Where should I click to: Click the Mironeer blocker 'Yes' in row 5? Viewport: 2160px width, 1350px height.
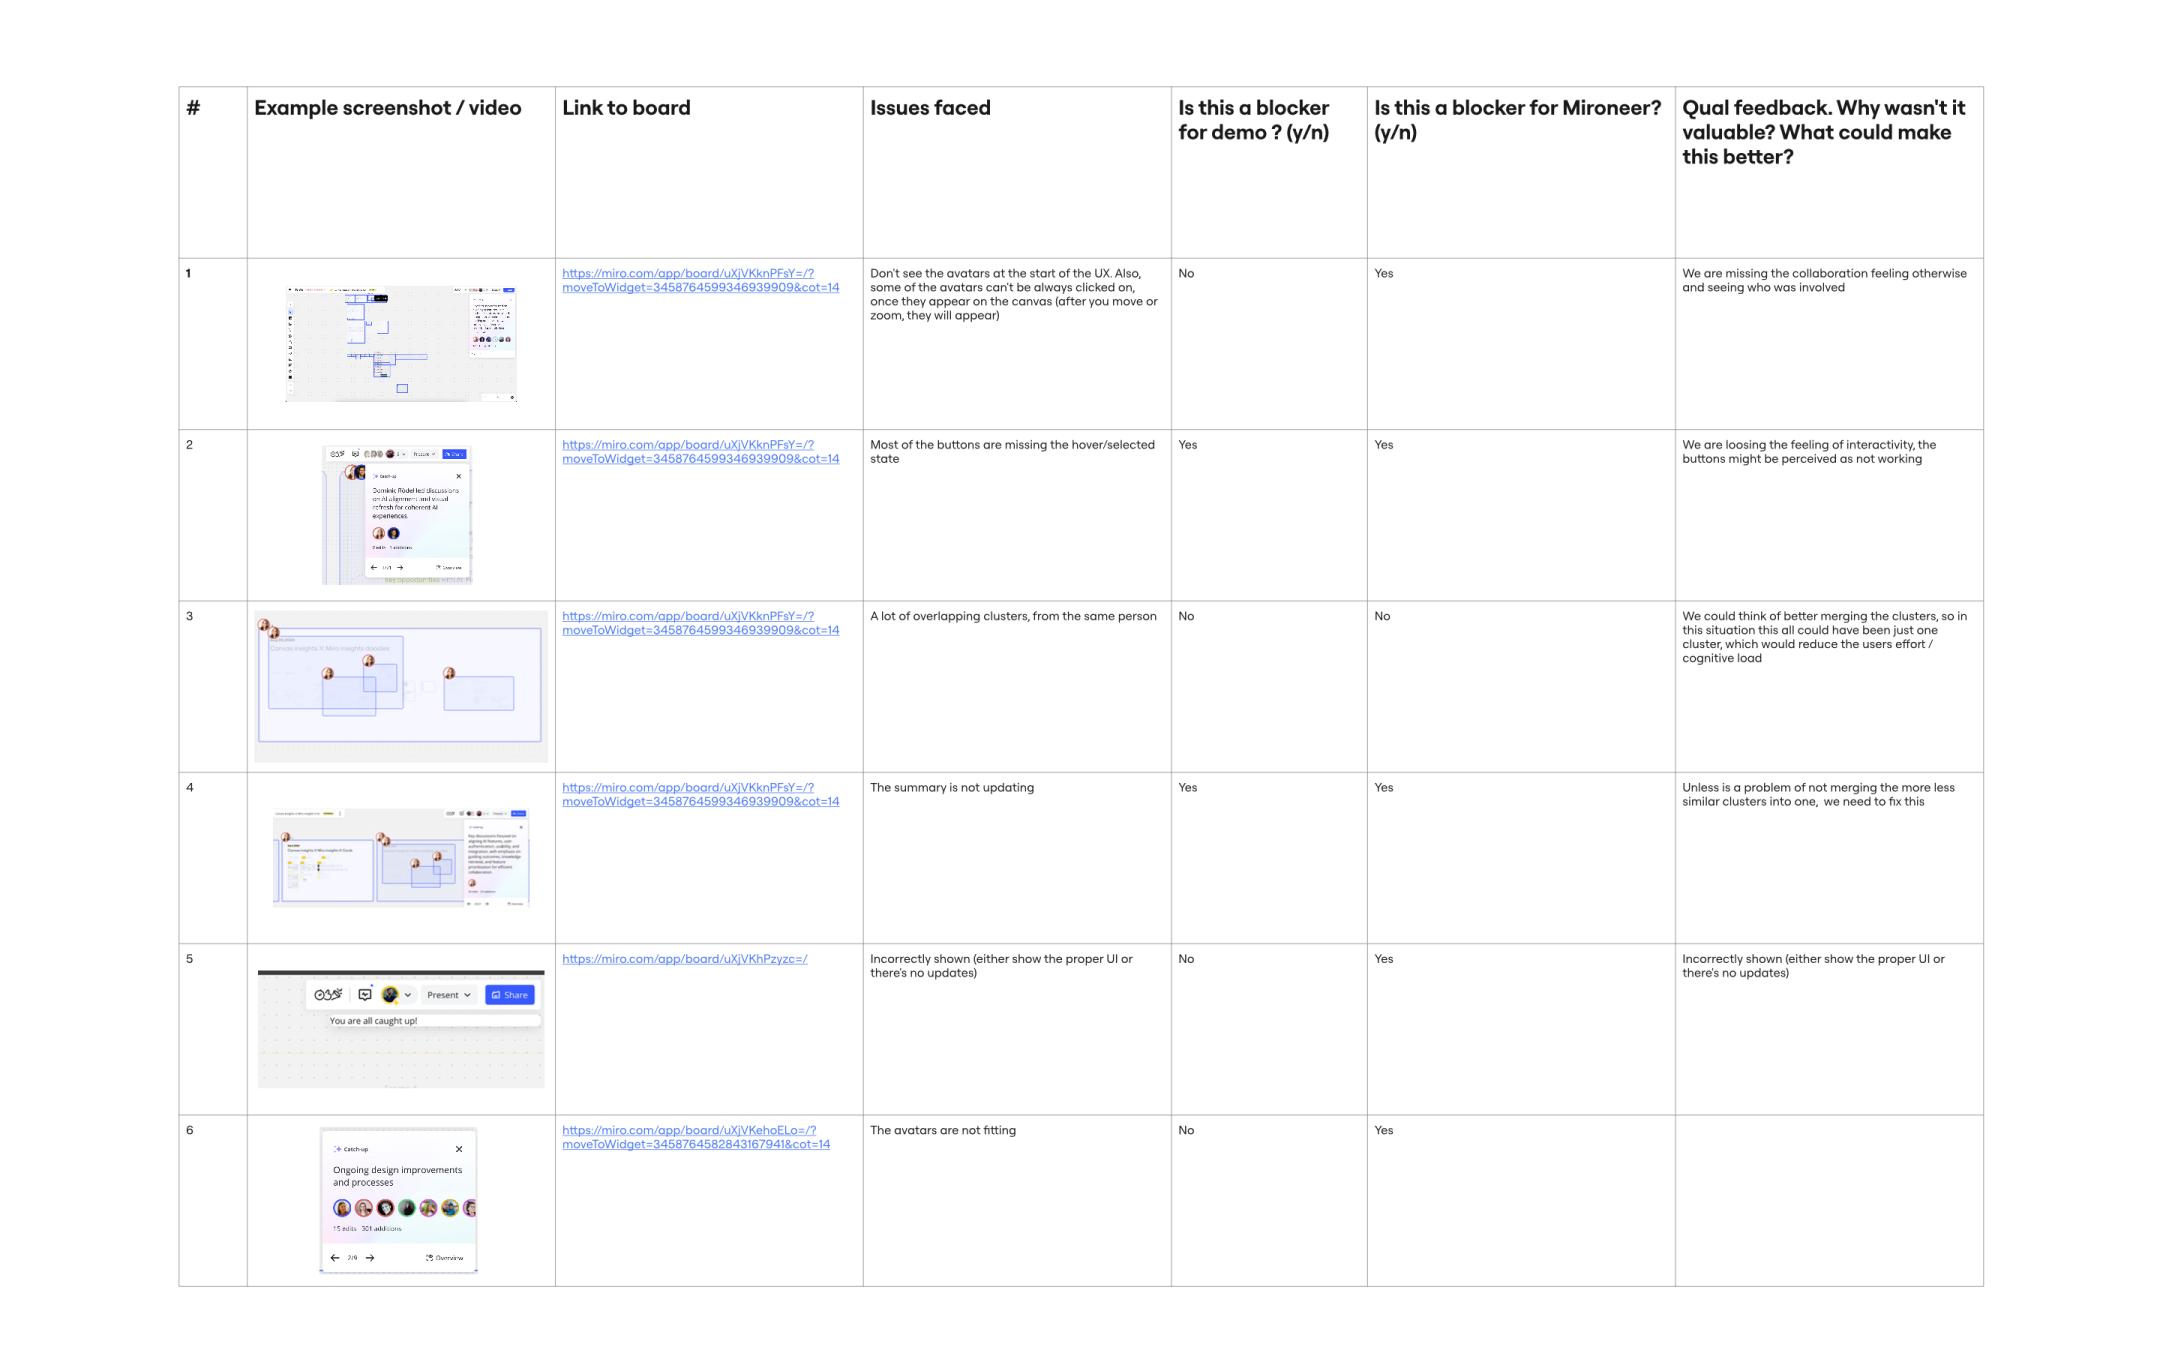click(x=1383, y=959)
